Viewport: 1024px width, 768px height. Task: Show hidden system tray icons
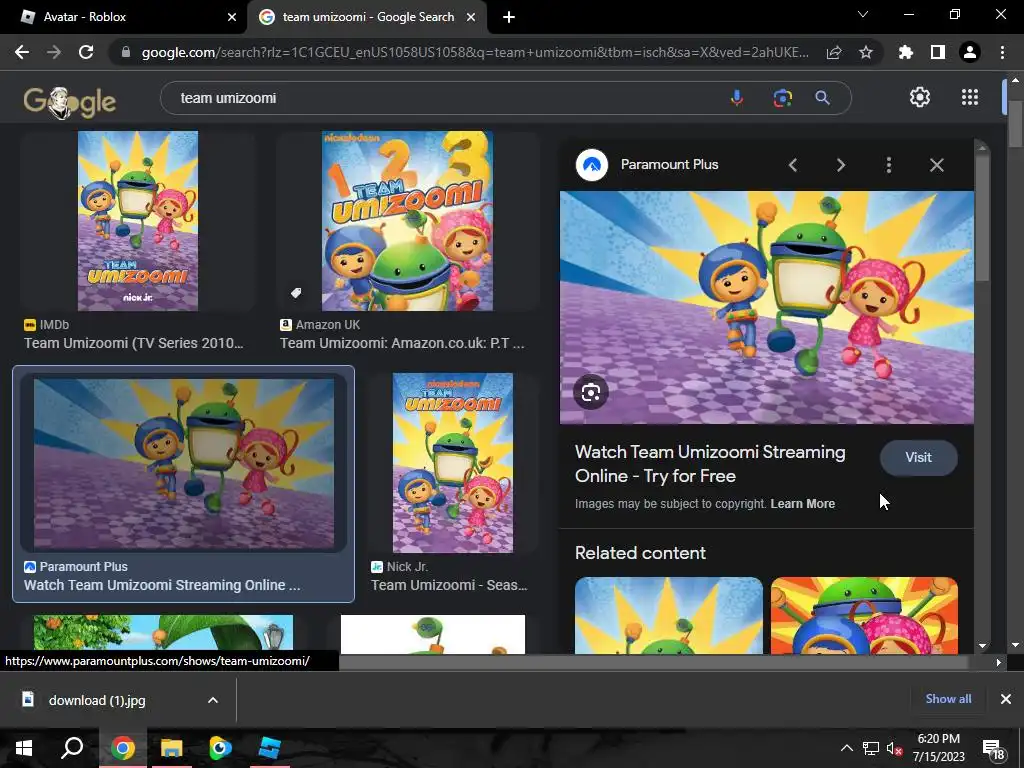point(846,748)
